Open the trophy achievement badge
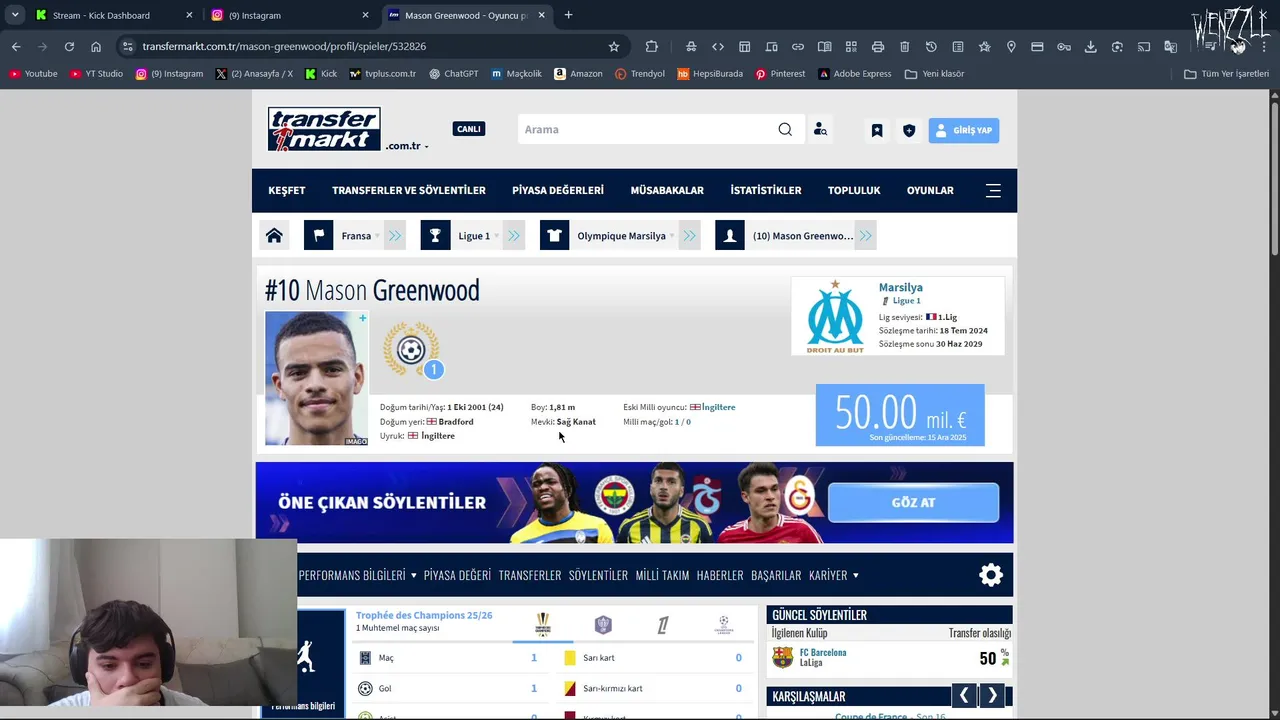The image size is (1280, 720). tap(411, 350)
